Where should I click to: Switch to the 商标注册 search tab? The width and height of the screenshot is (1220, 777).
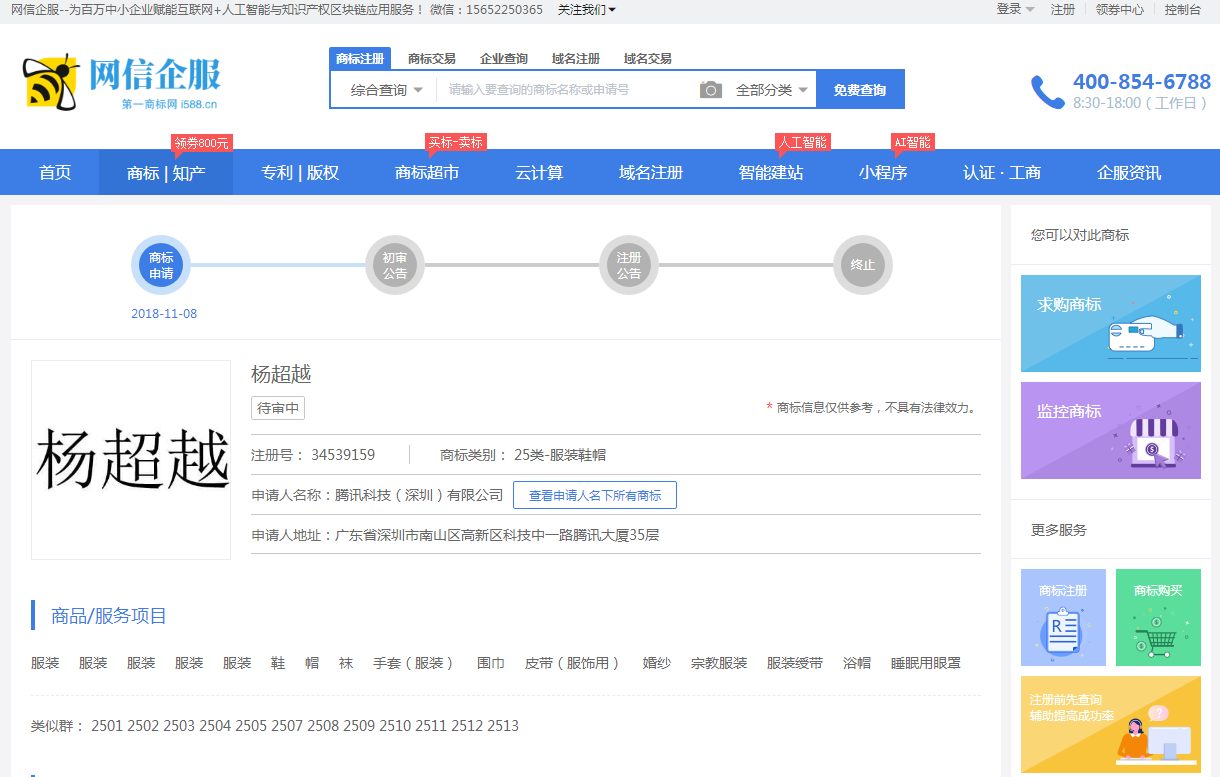[360, 59]
